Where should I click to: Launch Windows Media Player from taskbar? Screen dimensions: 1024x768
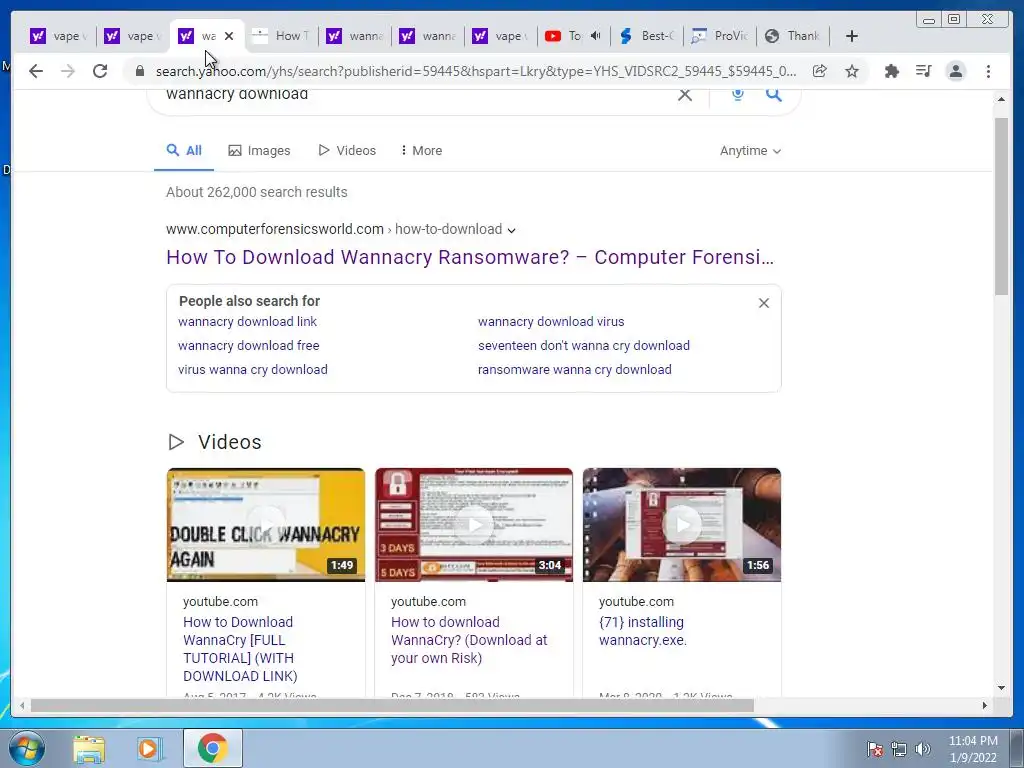click(148, 749)
